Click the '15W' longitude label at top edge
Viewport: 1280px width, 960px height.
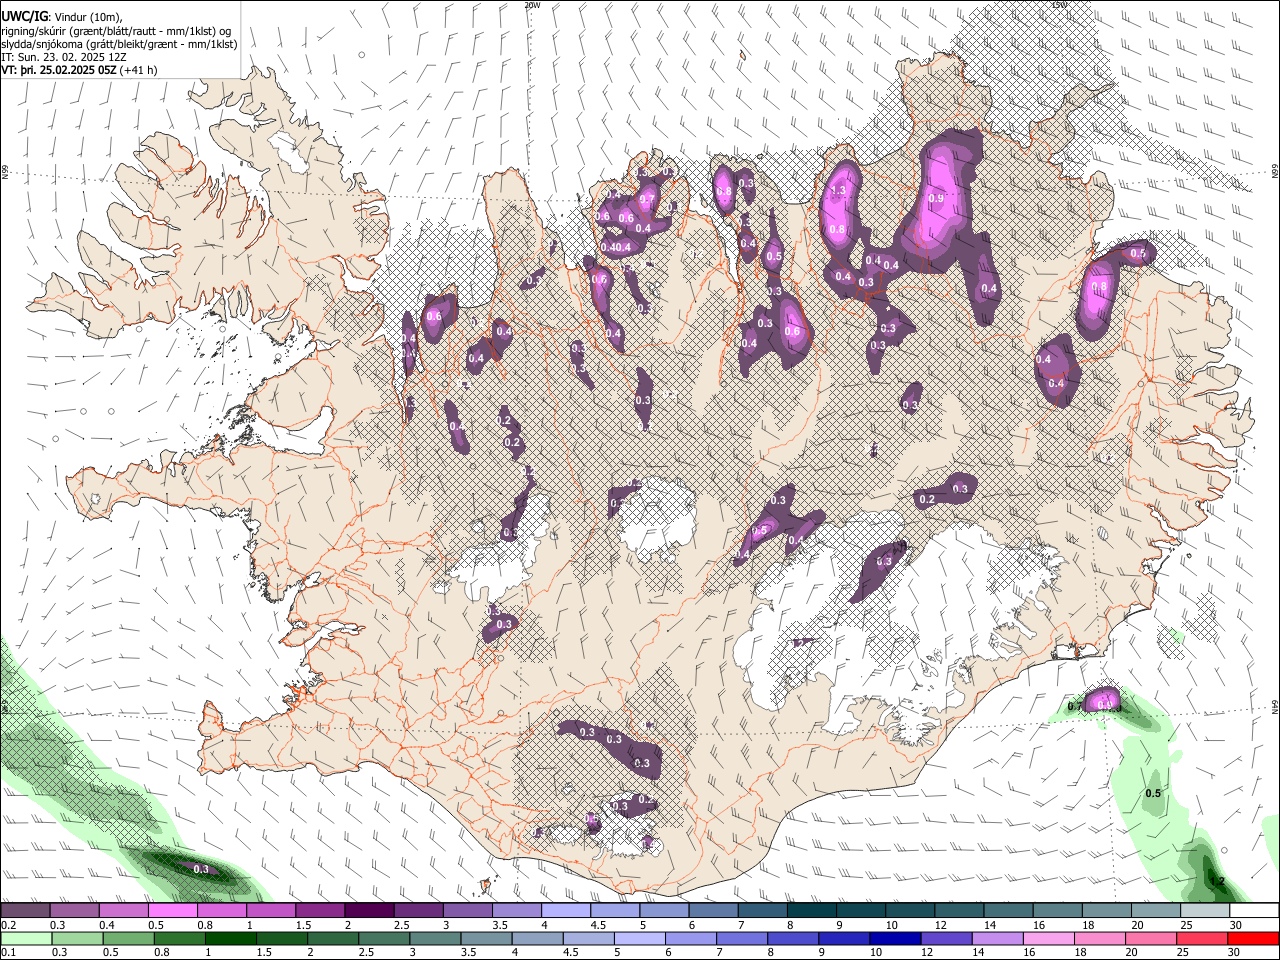1060,5
